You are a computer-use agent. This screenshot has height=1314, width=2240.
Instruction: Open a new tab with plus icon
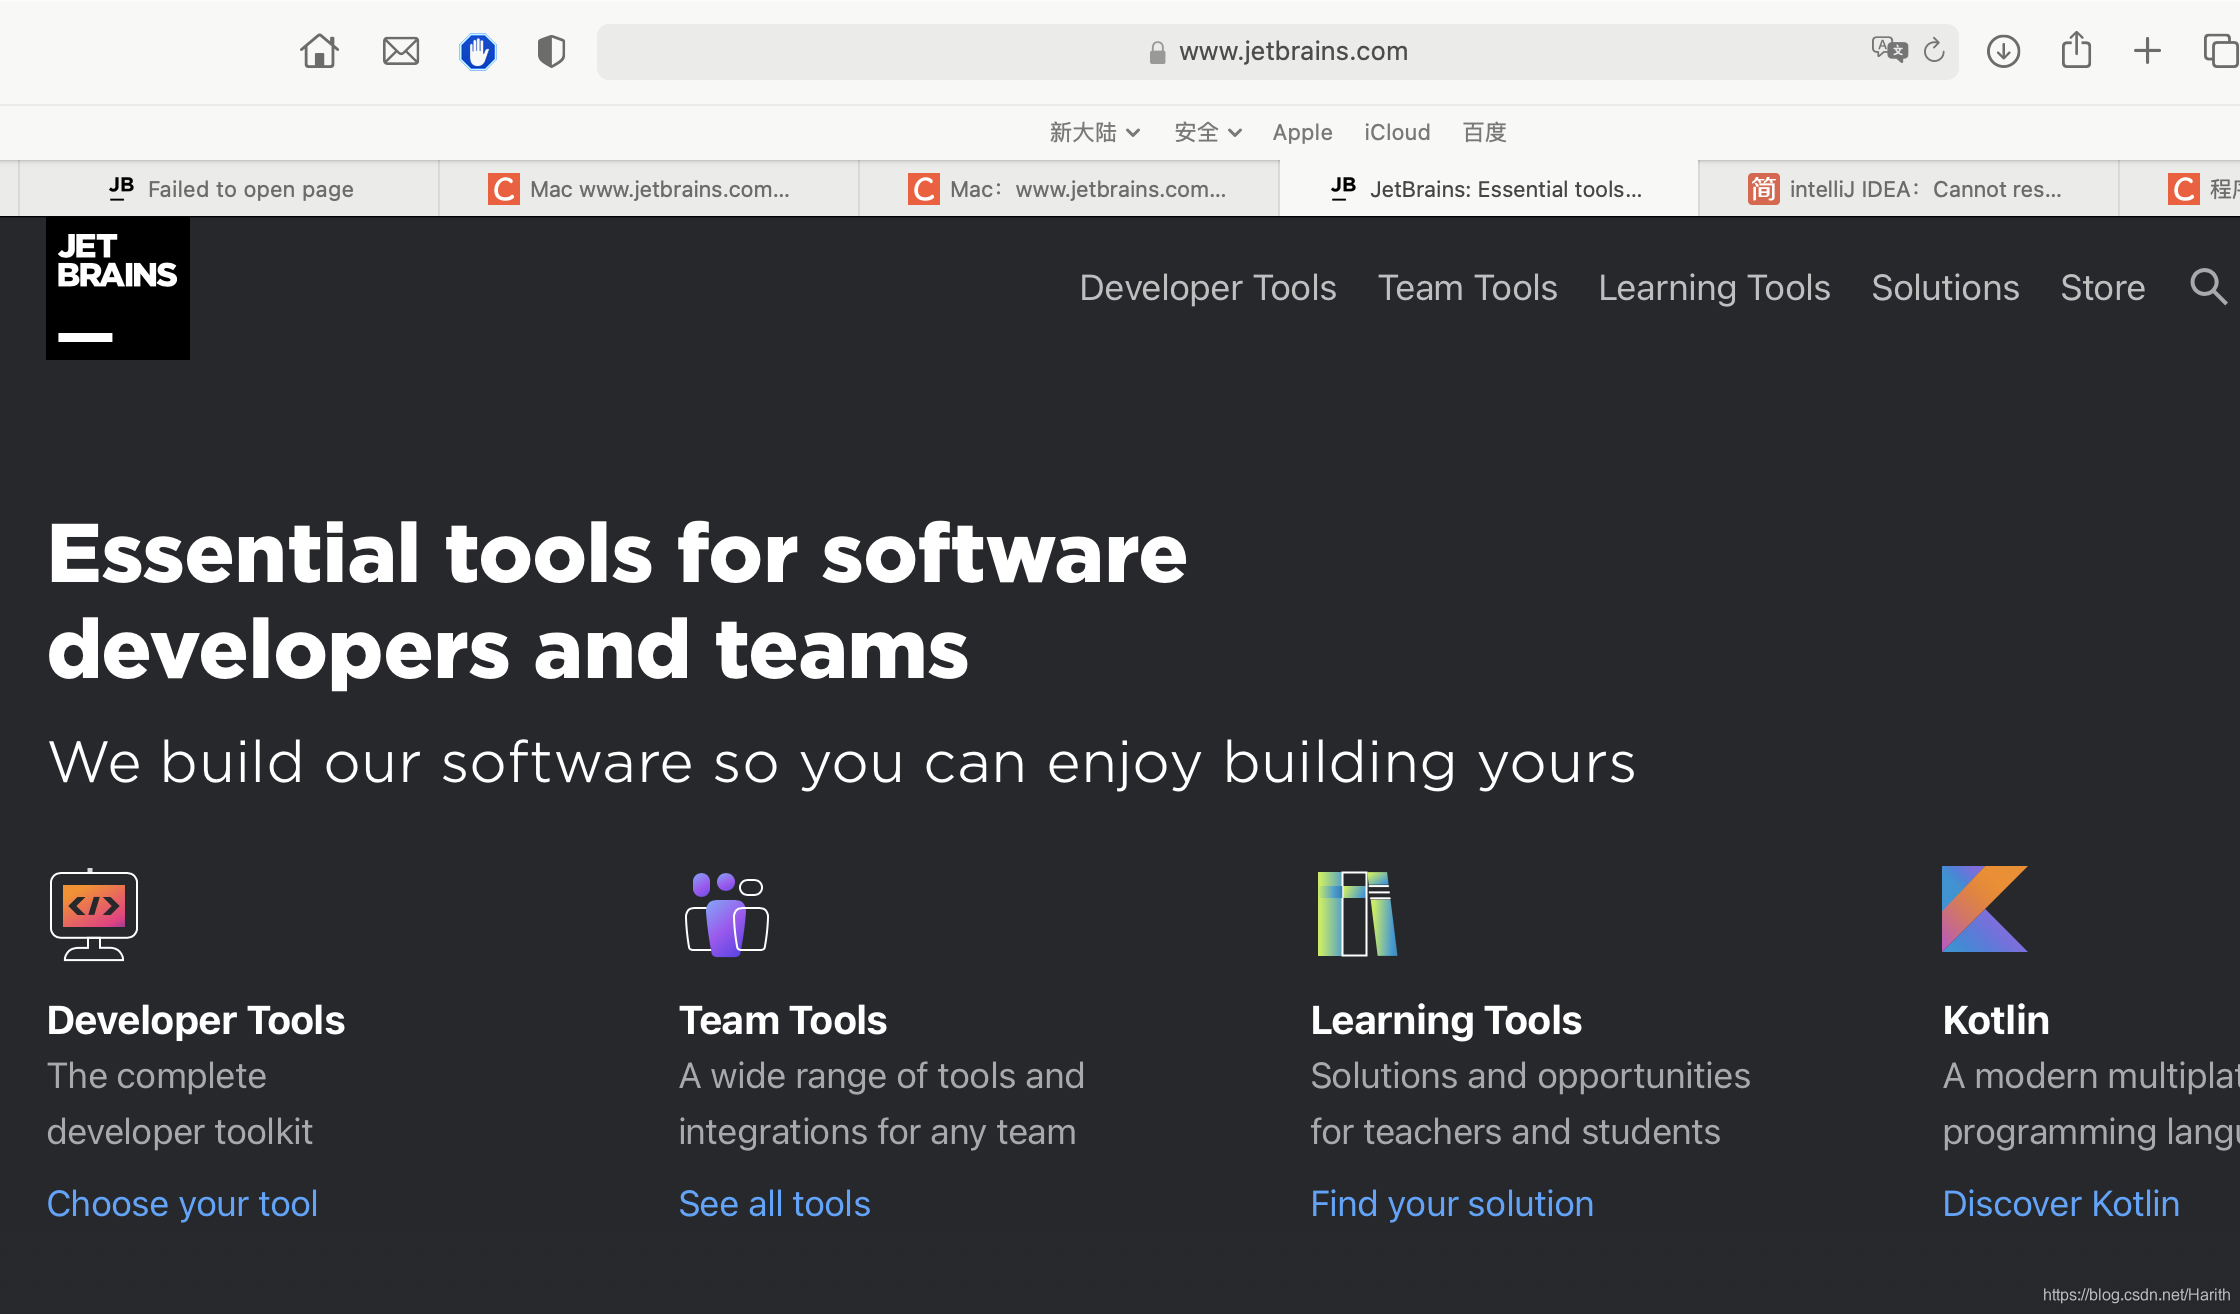[2147, 51]
